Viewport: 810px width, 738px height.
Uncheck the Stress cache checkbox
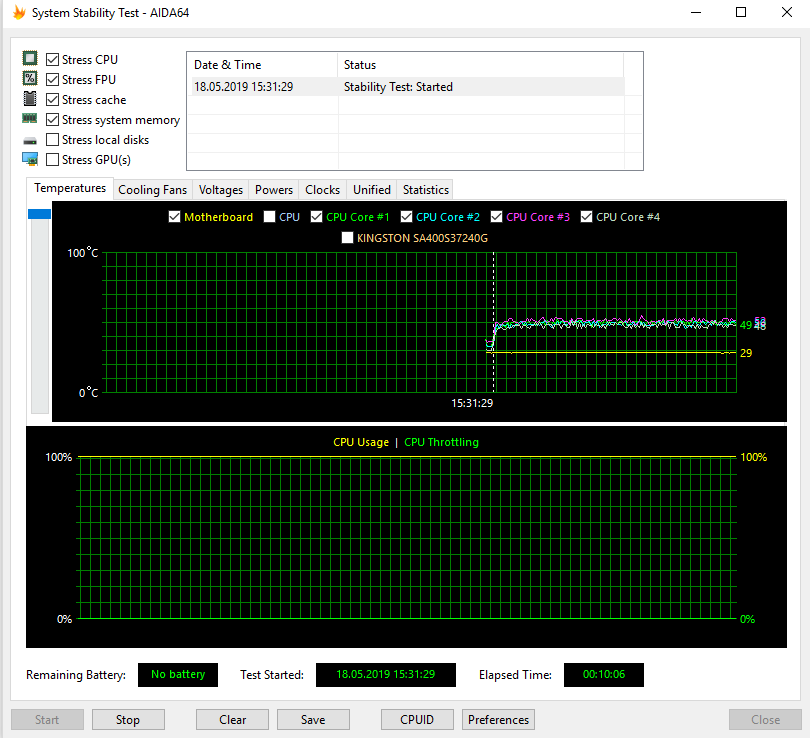coord(52,100)
